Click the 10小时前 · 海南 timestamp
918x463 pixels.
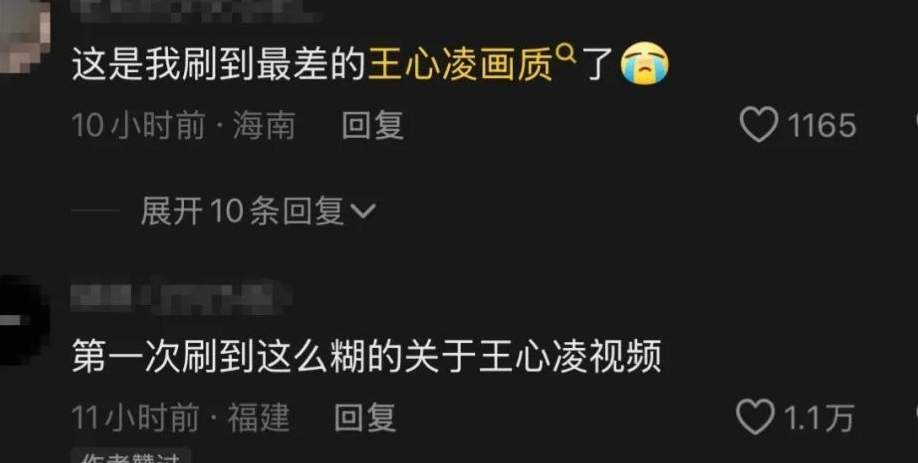click(x=183, y=125)
